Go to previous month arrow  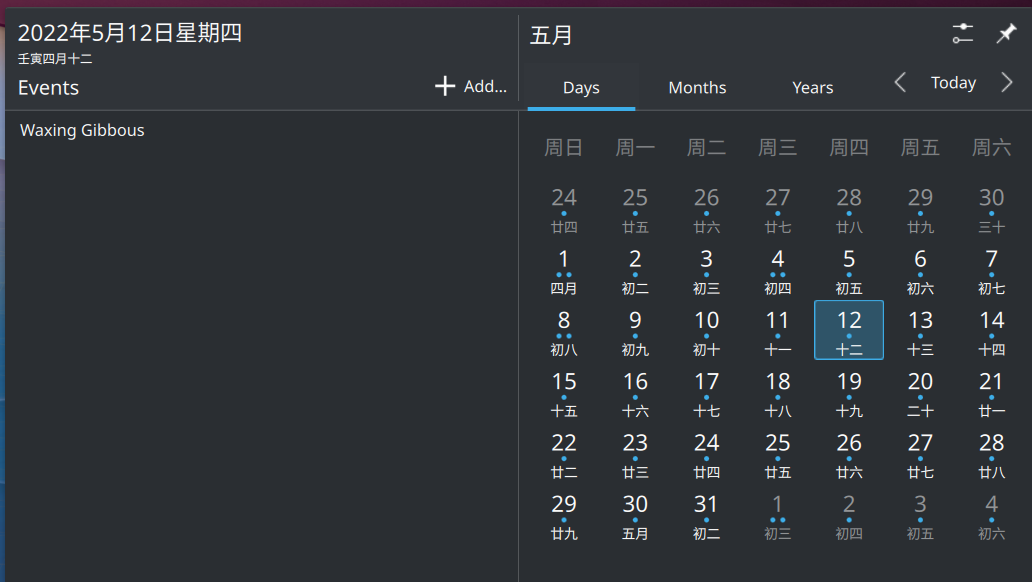[x=900, y=83]
